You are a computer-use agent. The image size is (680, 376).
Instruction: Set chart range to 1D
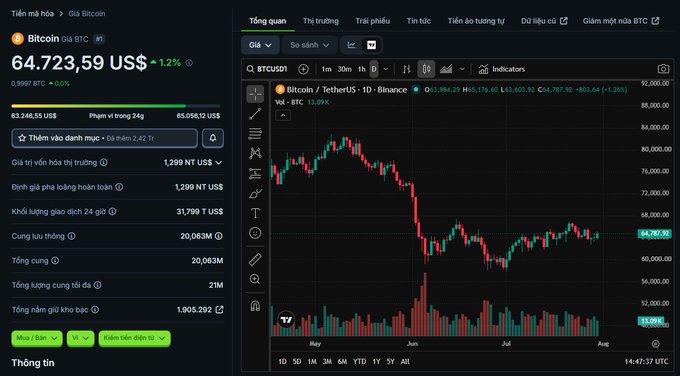point(282,361)
